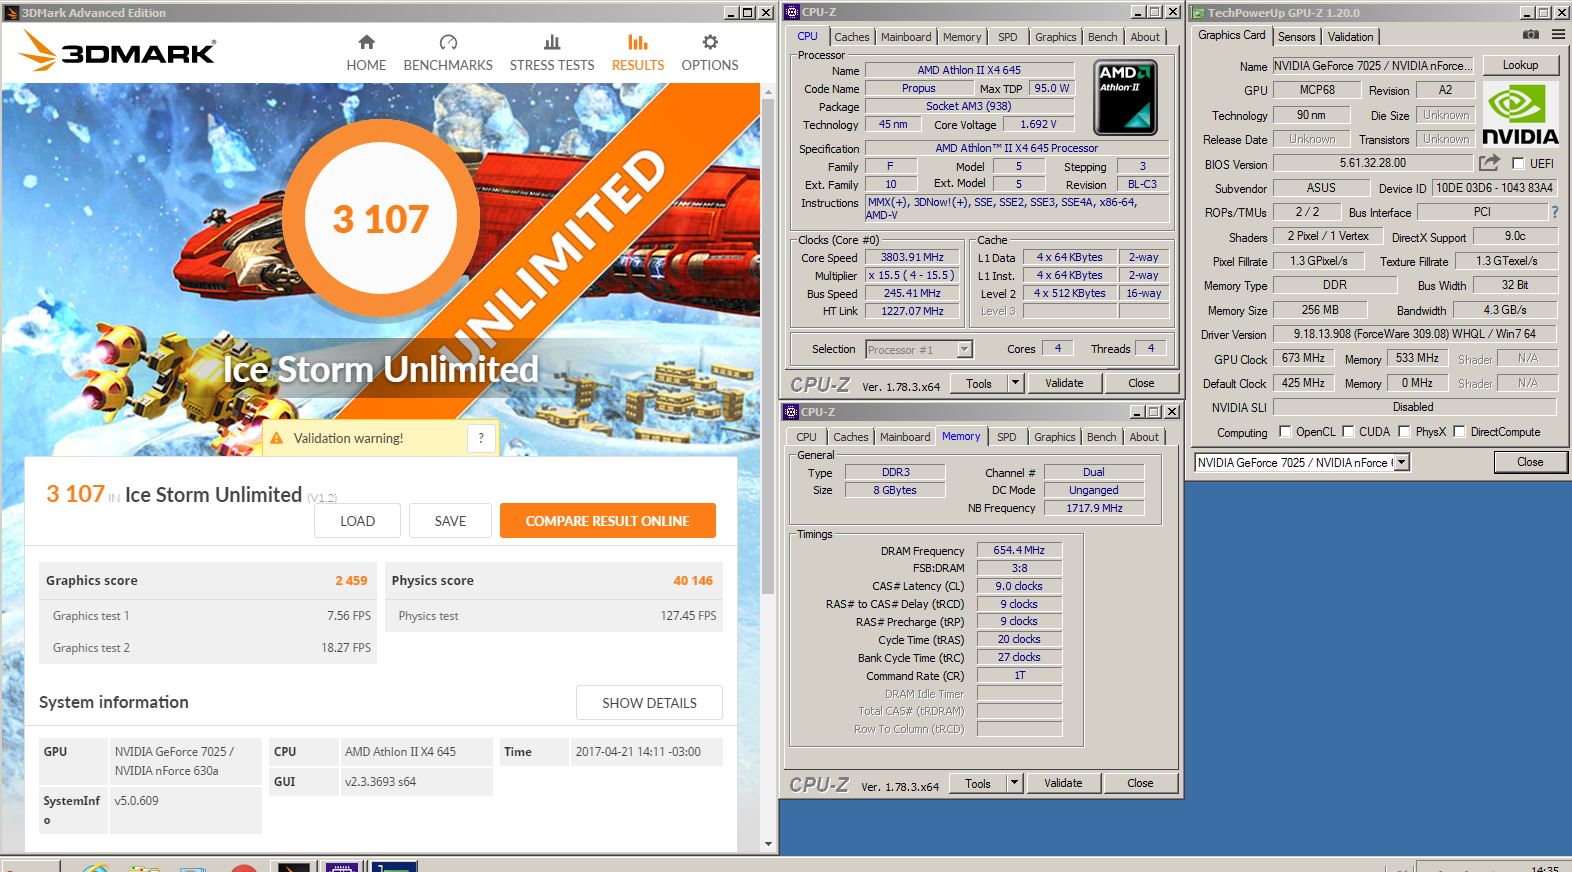This screenshot has width=1572, height=872.
Task: Click the Tools button in lower CPU-Z
Action: (978, 783)
